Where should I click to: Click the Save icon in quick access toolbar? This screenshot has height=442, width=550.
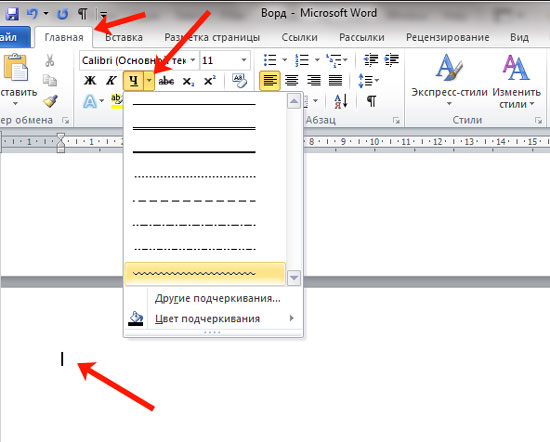(x=13, y=14)
